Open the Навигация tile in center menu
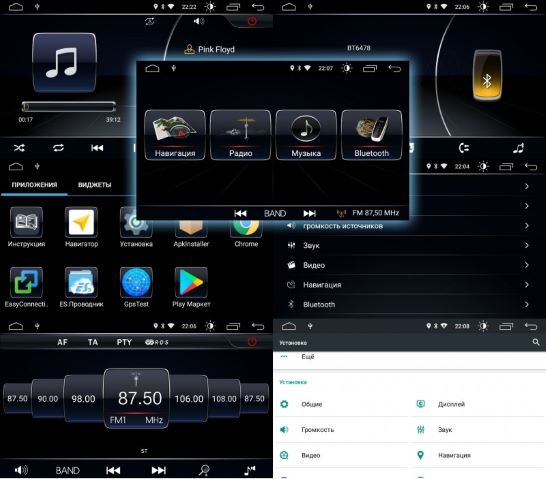Image resolution: width=546 pixels, height=479 pixels. click(x=175, y=135)
